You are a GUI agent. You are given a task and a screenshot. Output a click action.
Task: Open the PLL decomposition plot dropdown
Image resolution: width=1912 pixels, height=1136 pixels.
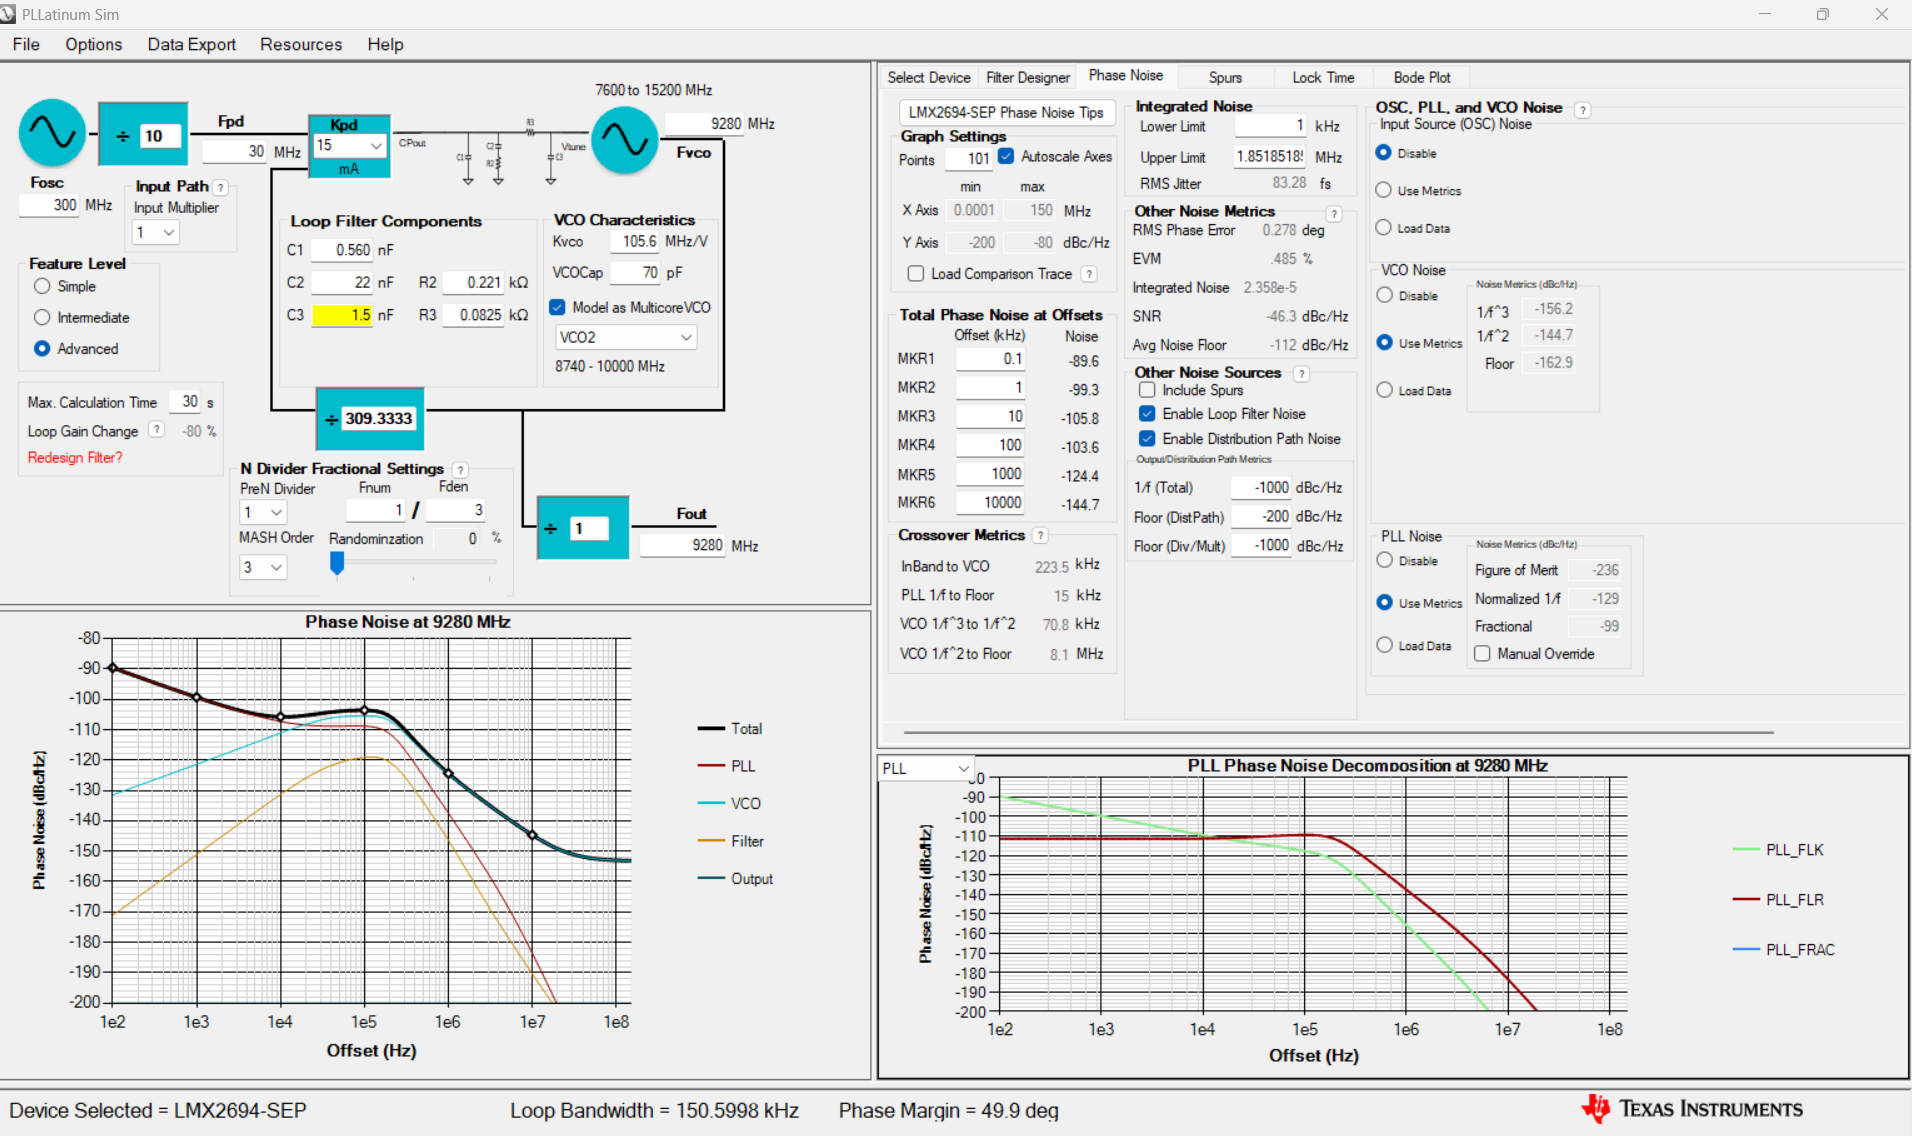tap(926, 768)
